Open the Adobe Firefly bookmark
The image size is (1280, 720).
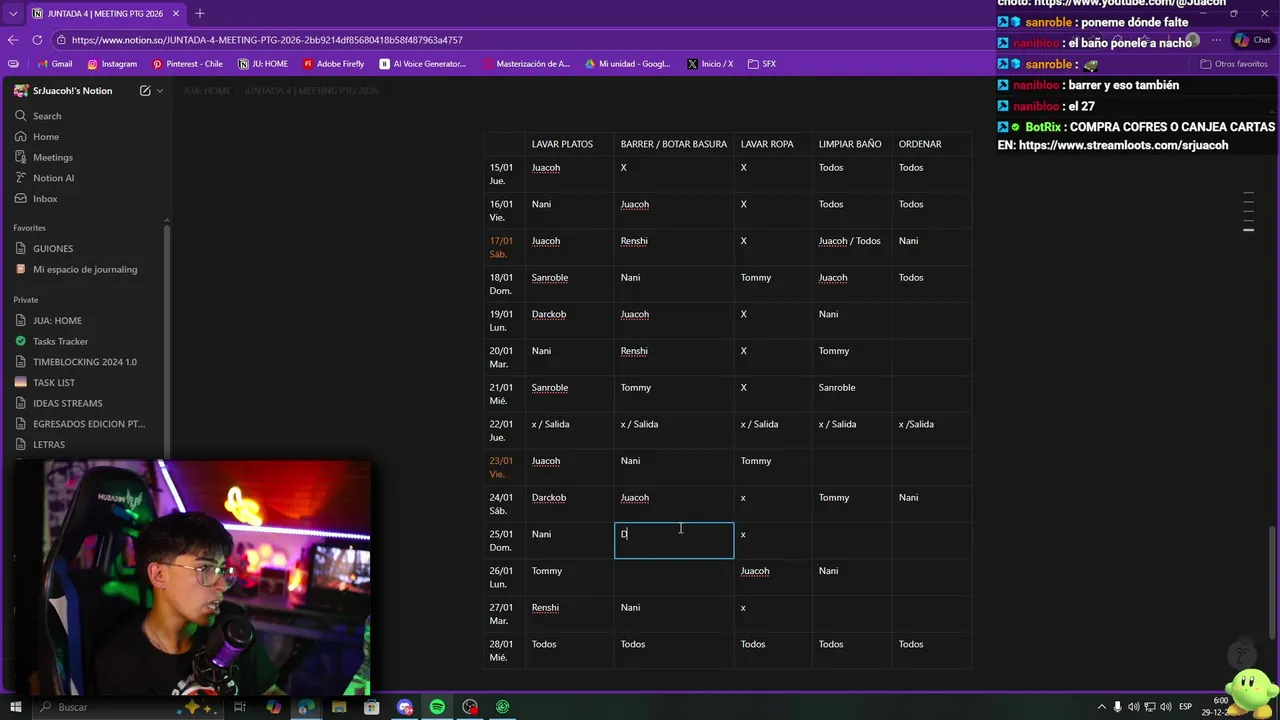click(333, 64)
